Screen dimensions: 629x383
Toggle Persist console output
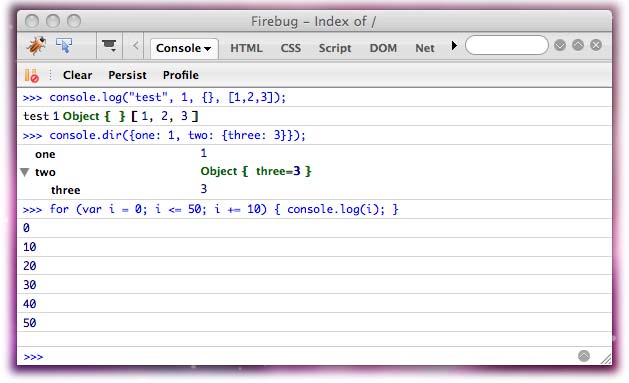point(127,75)
